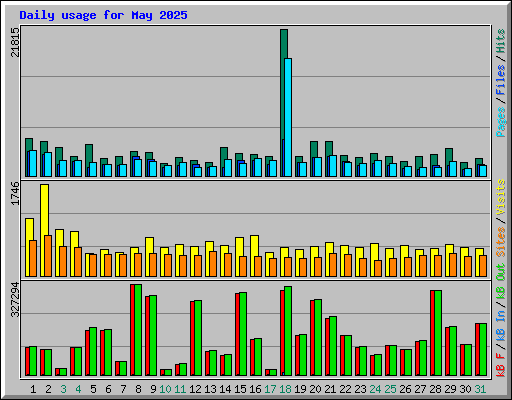Click the 'Files' legend label
The image size is (512, 400).
pos(501,80)
